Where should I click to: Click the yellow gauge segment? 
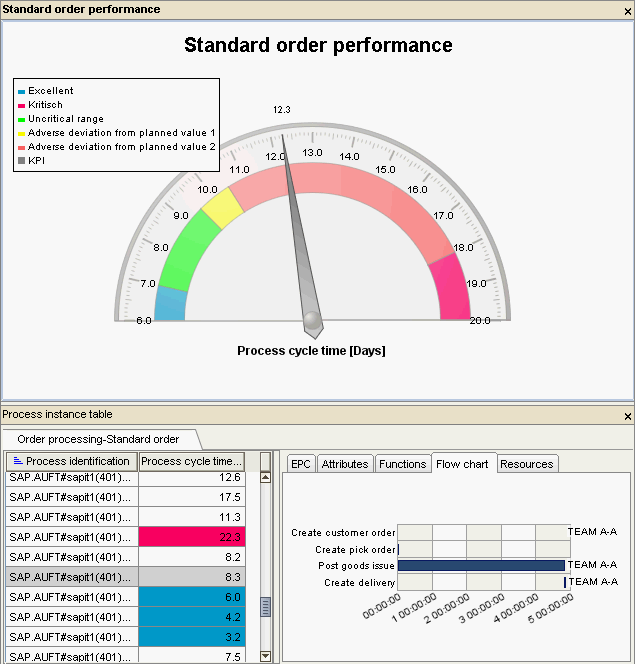coord(223,208)
